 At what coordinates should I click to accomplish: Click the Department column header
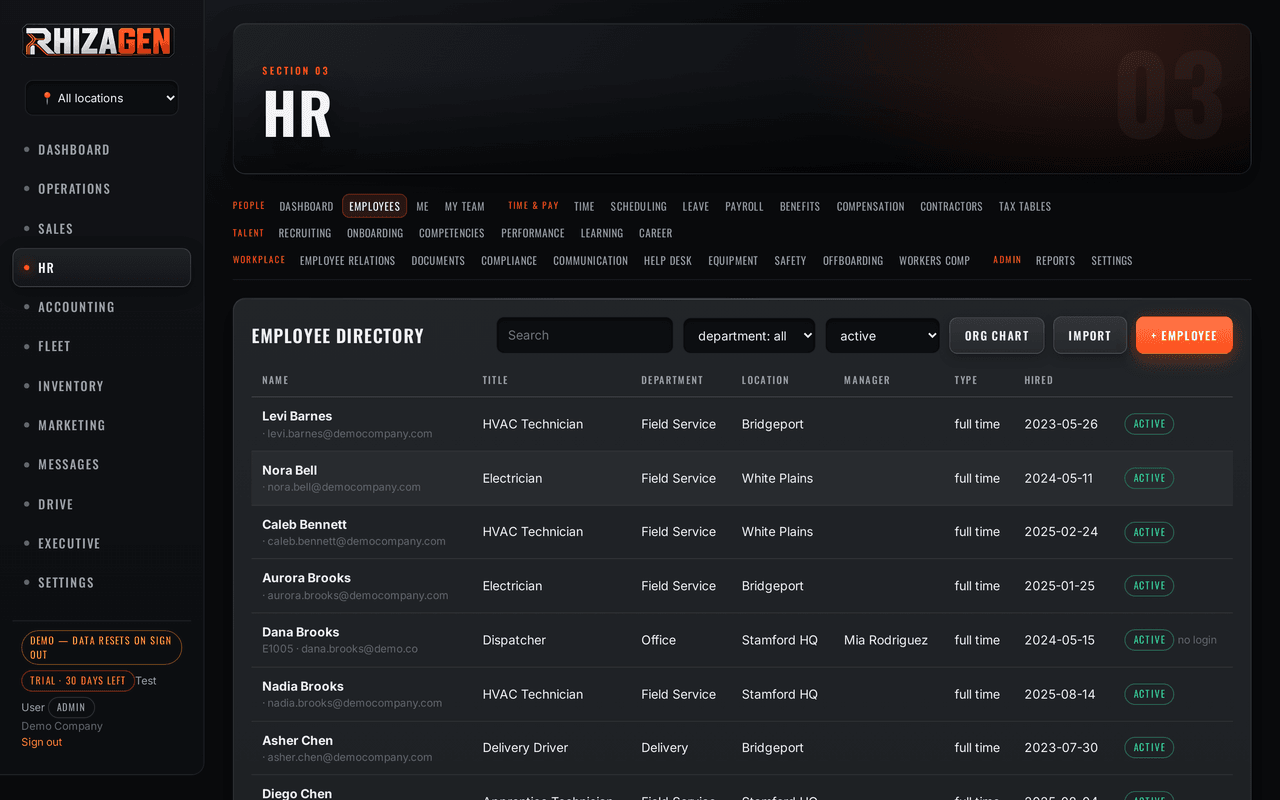(x=672, y=380)
